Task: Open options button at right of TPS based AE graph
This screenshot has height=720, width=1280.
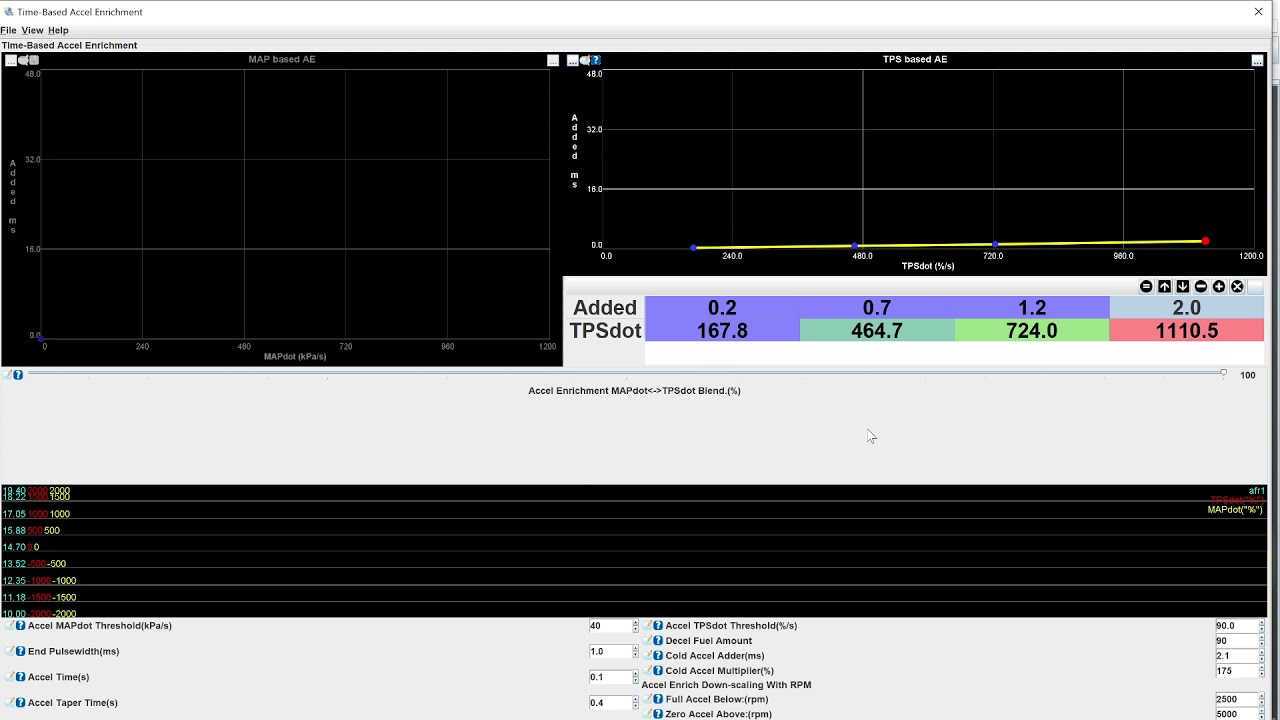Action: (x=1257, y=61)
